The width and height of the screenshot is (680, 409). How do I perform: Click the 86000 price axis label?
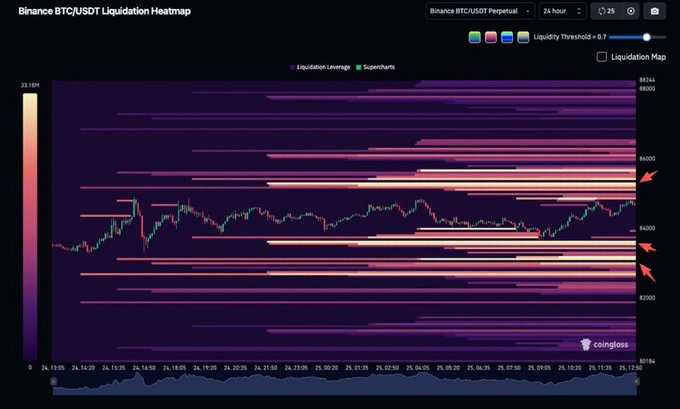click(x=647, y=159)
